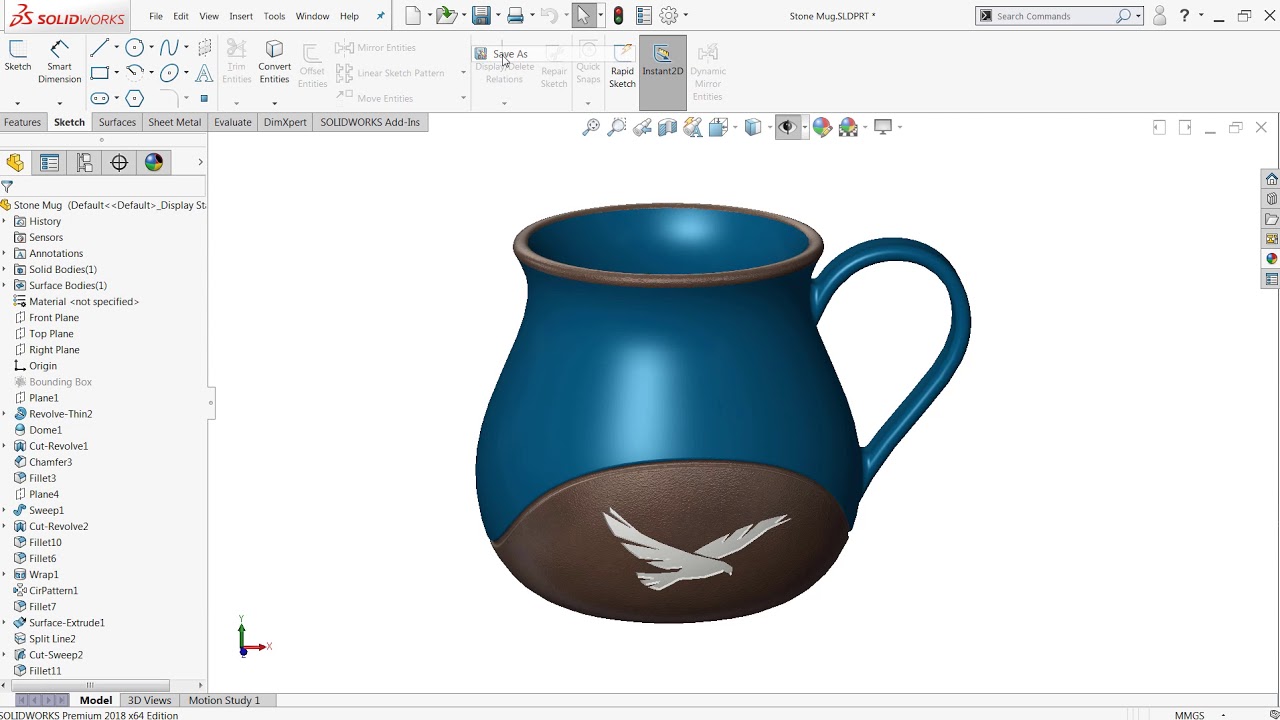The width and height of the screenshot is (1280, 720).
Task: Open the DisplayManager color-ball tab
Action: [x=154, y=163]
